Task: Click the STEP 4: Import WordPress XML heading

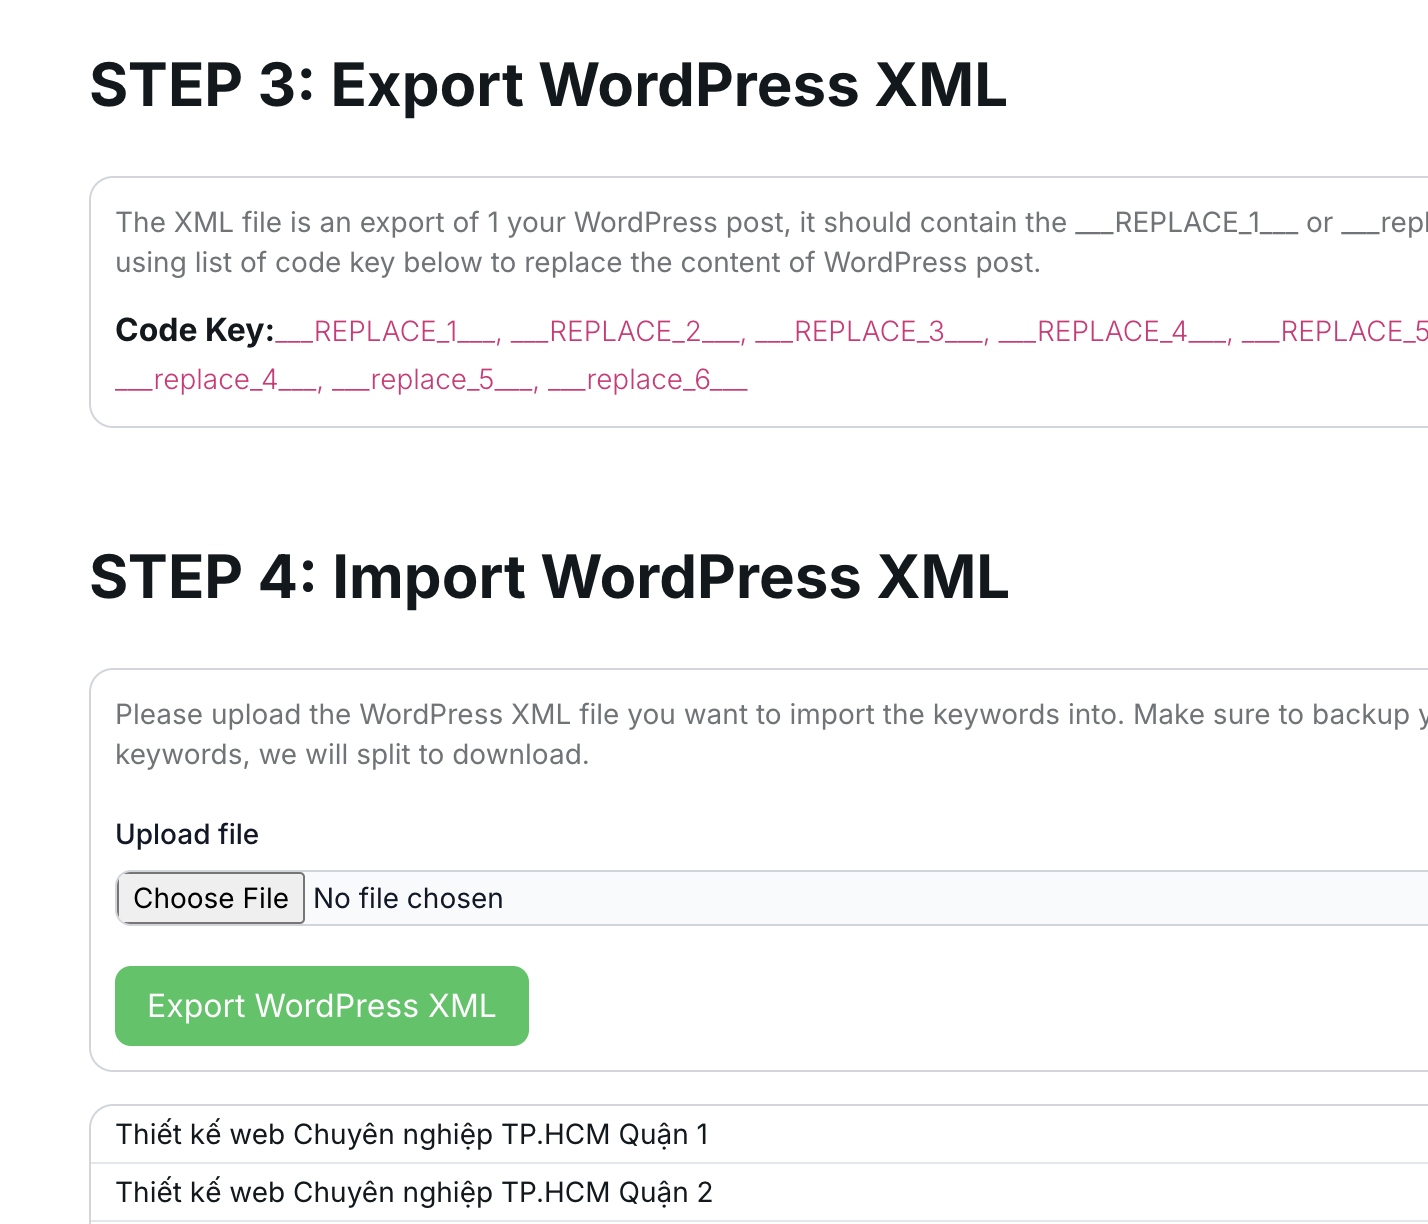Action: [x=549, y=577]
